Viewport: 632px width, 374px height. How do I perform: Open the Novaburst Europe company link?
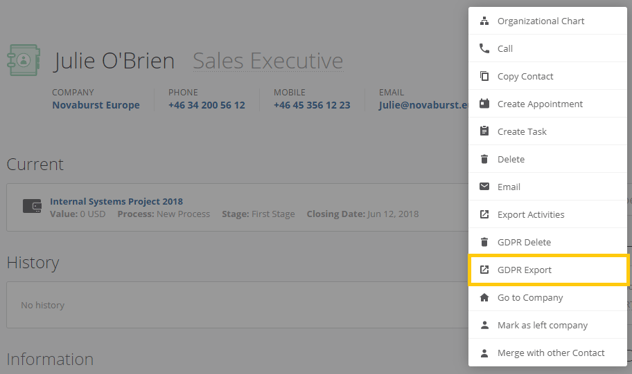click(x=96, y=105)
